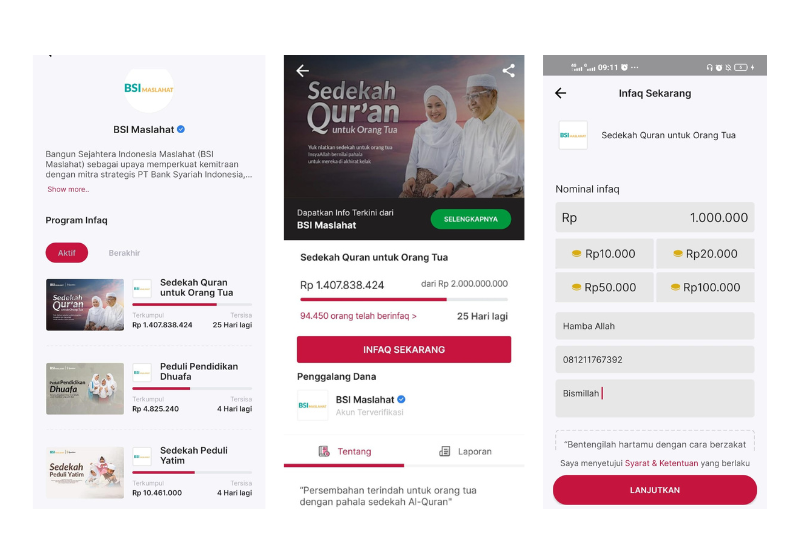
Task: Switch to the Berakhir program filter
Action: tap(124, 253)
